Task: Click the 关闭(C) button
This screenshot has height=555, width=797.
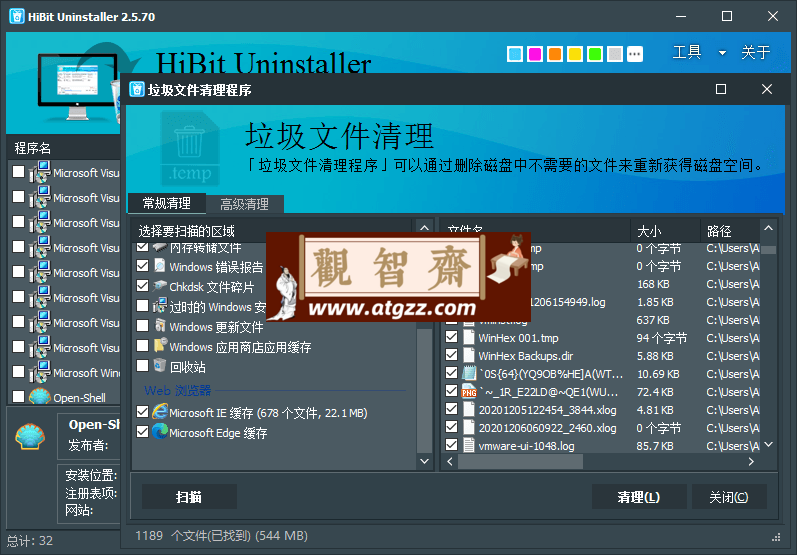Action: (x=729, y=497)
